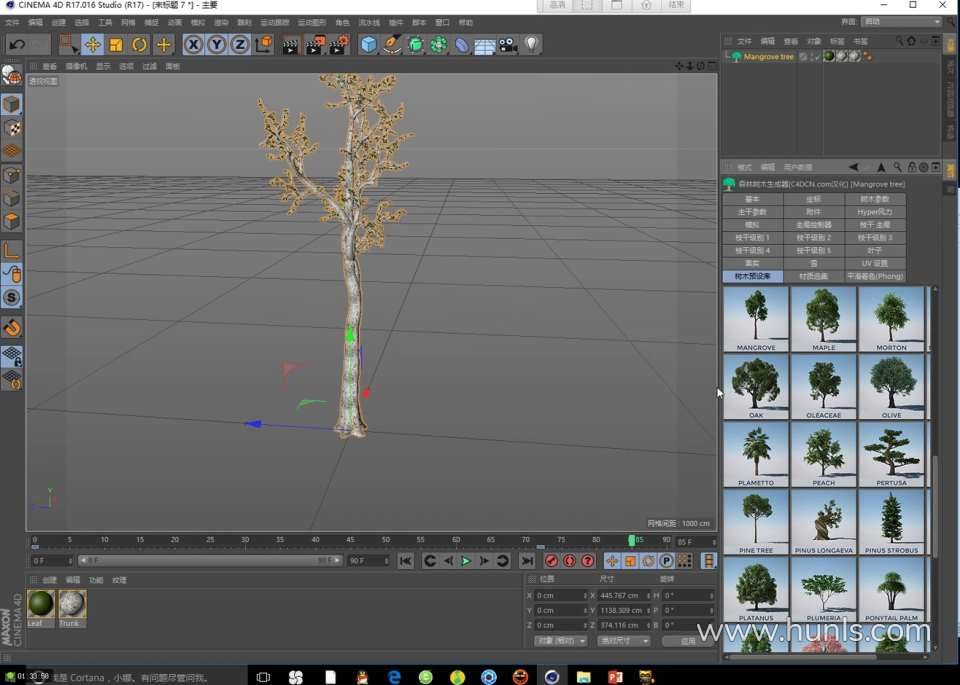Select Mangrove tree in Object Manager
The image size is (960, 685).
(x=768, y=56)
